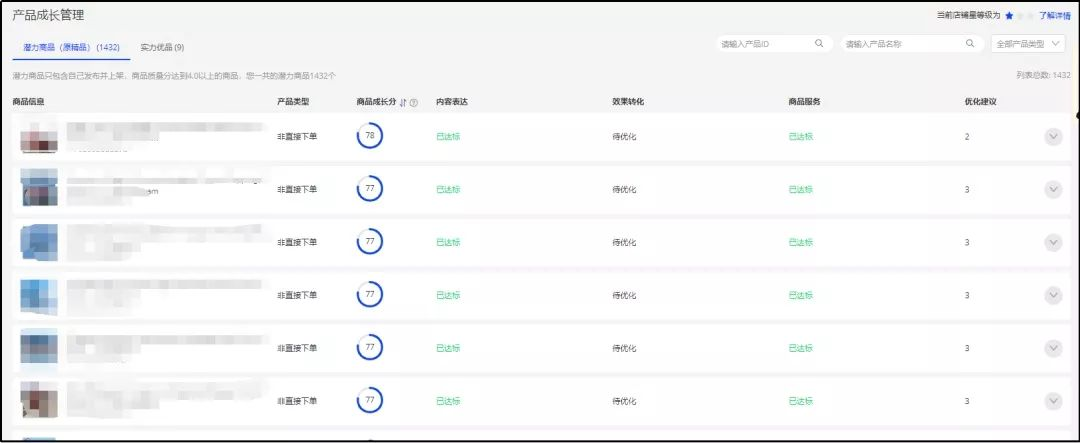1080x443 pixels.
Task: Expand the second product row details chevron
Action: pyautogui.click(x=1052, y=189)
